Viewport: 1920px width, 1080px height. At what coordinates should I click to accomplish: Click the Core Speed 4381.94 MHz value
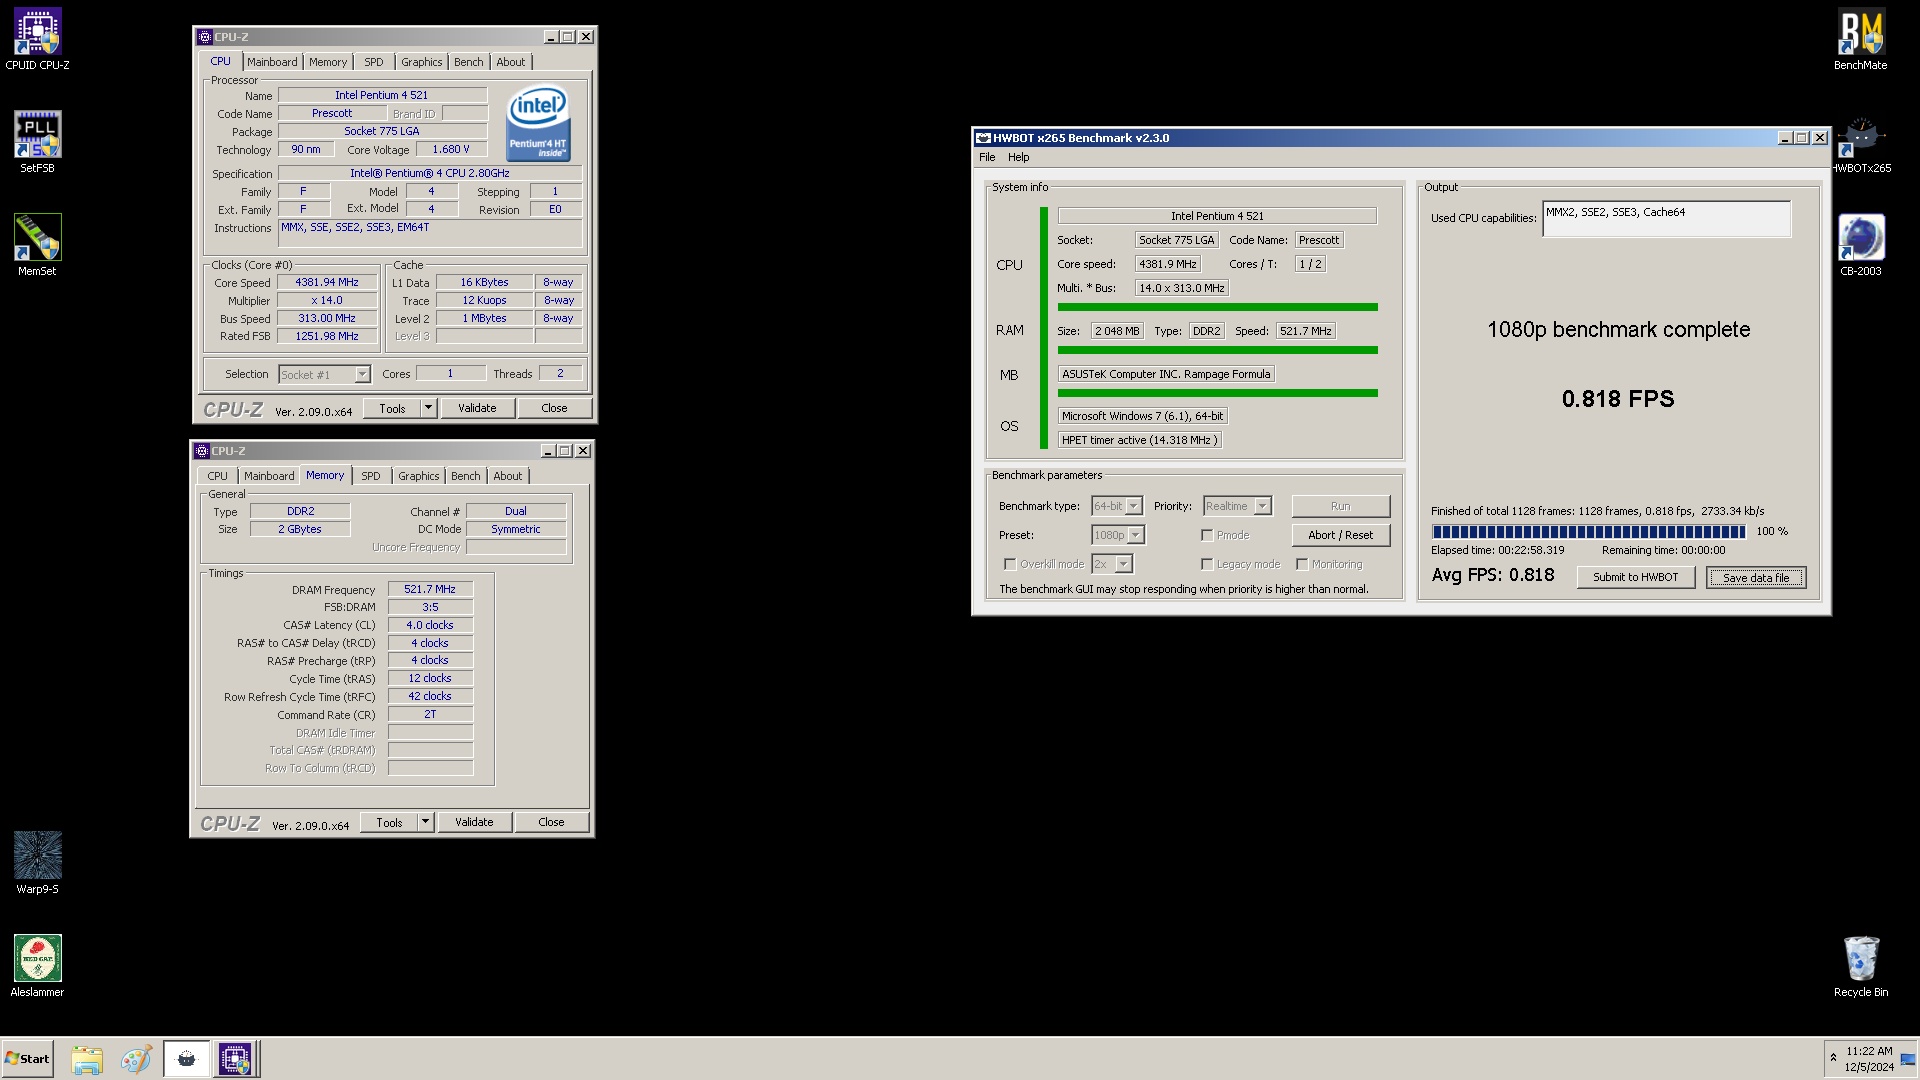click(327, 283)
